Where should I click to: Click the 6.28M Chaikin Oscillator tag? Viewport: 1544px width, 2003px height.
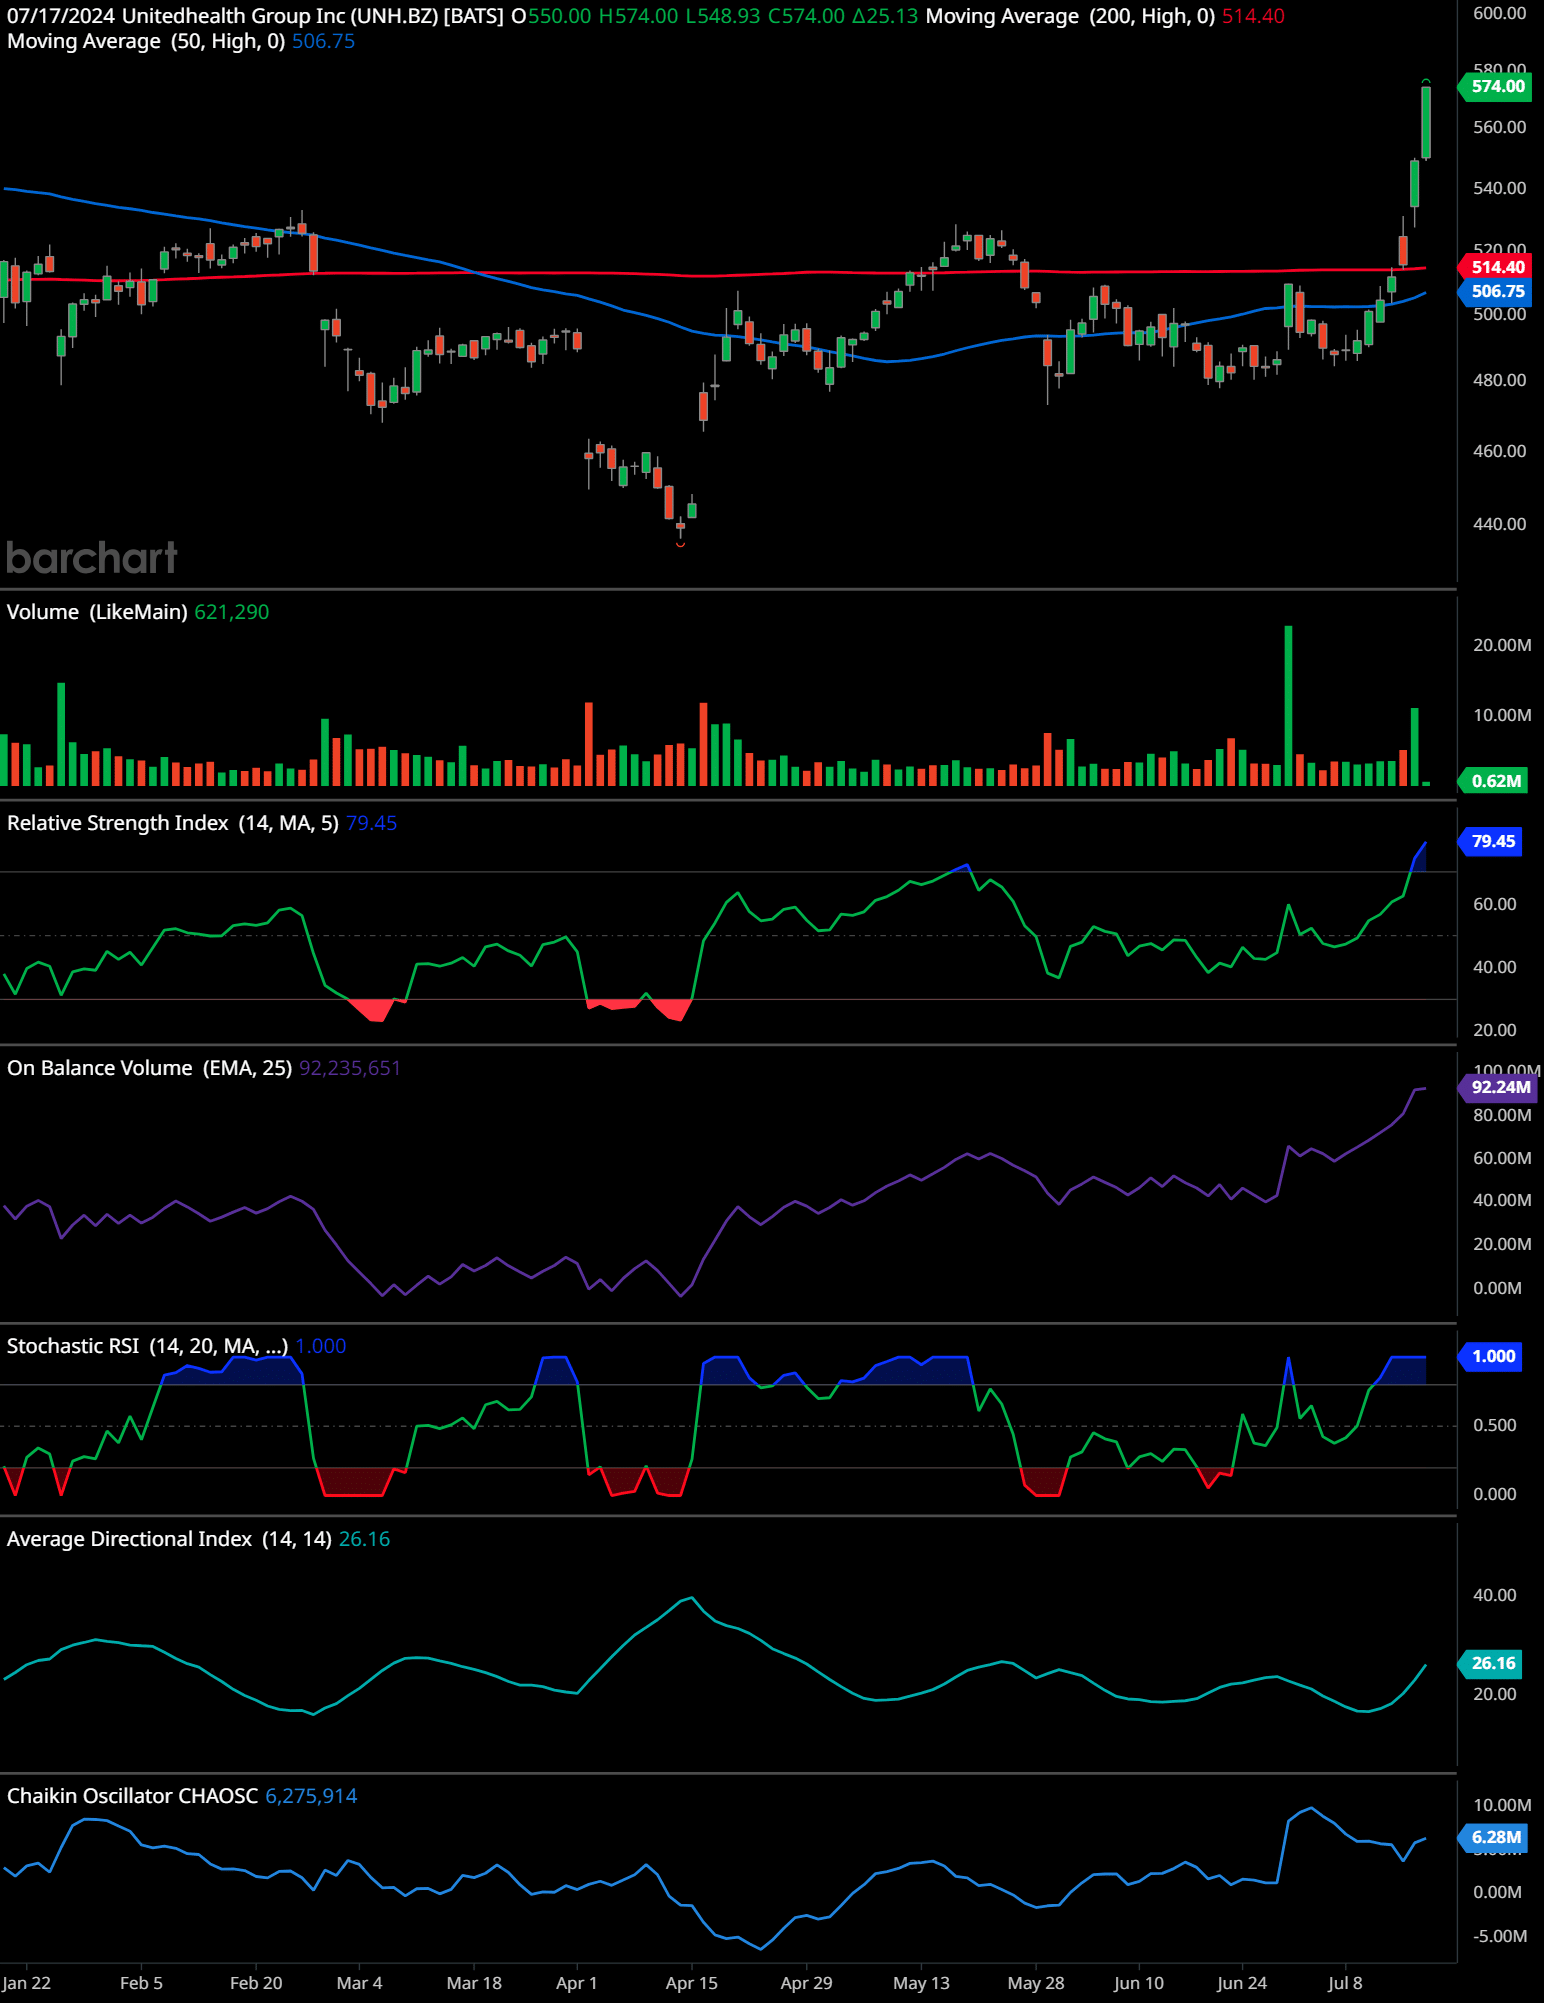[1495, 1837]
